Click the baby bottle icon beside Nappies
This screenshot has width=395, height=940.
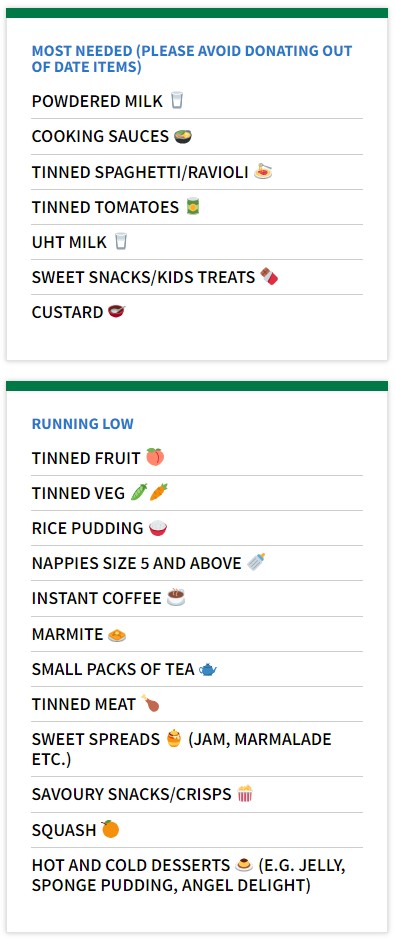(256, 562)
